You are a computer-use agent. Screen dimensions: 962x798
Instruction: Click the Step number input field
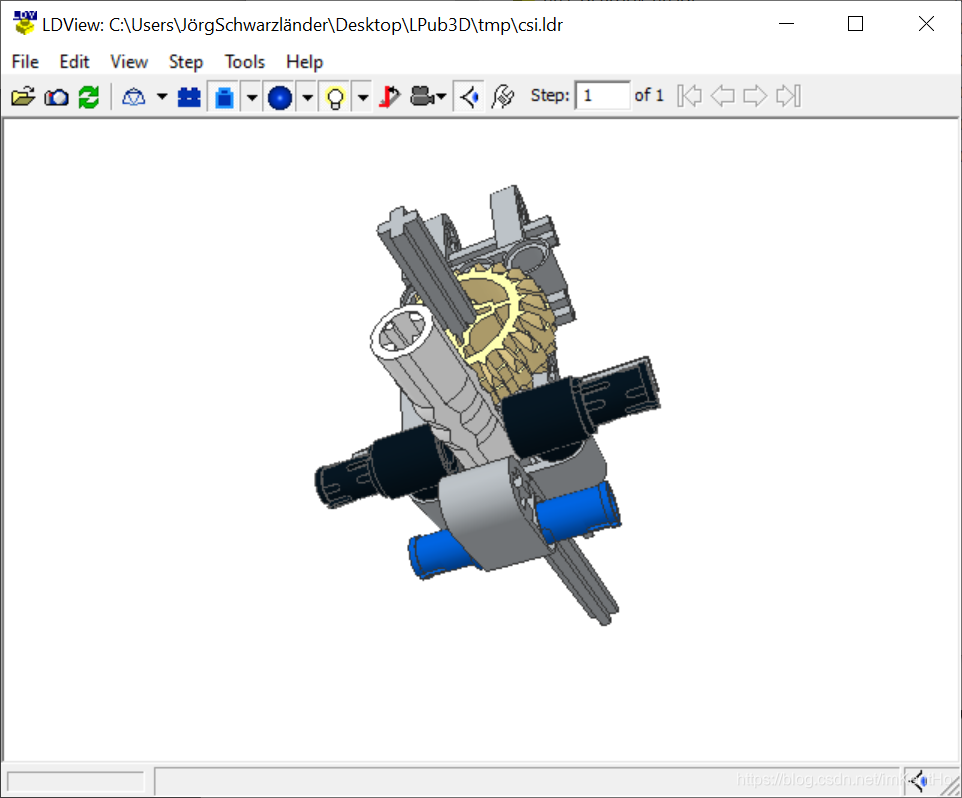[602, 96]
